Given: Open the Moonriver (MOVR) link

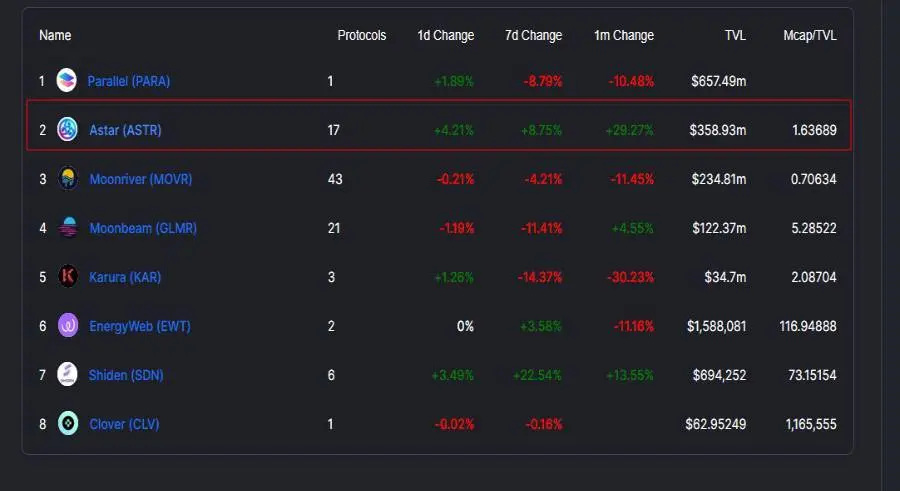Looking at the screenshot, I should click(x=141, y=179).
